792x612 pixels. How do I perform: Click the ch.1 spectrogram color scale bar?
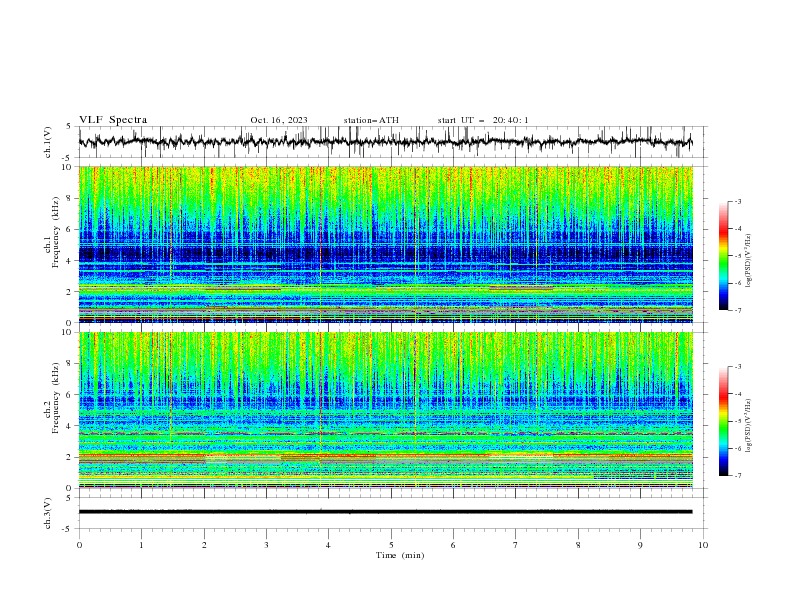[x=723, y=256]
